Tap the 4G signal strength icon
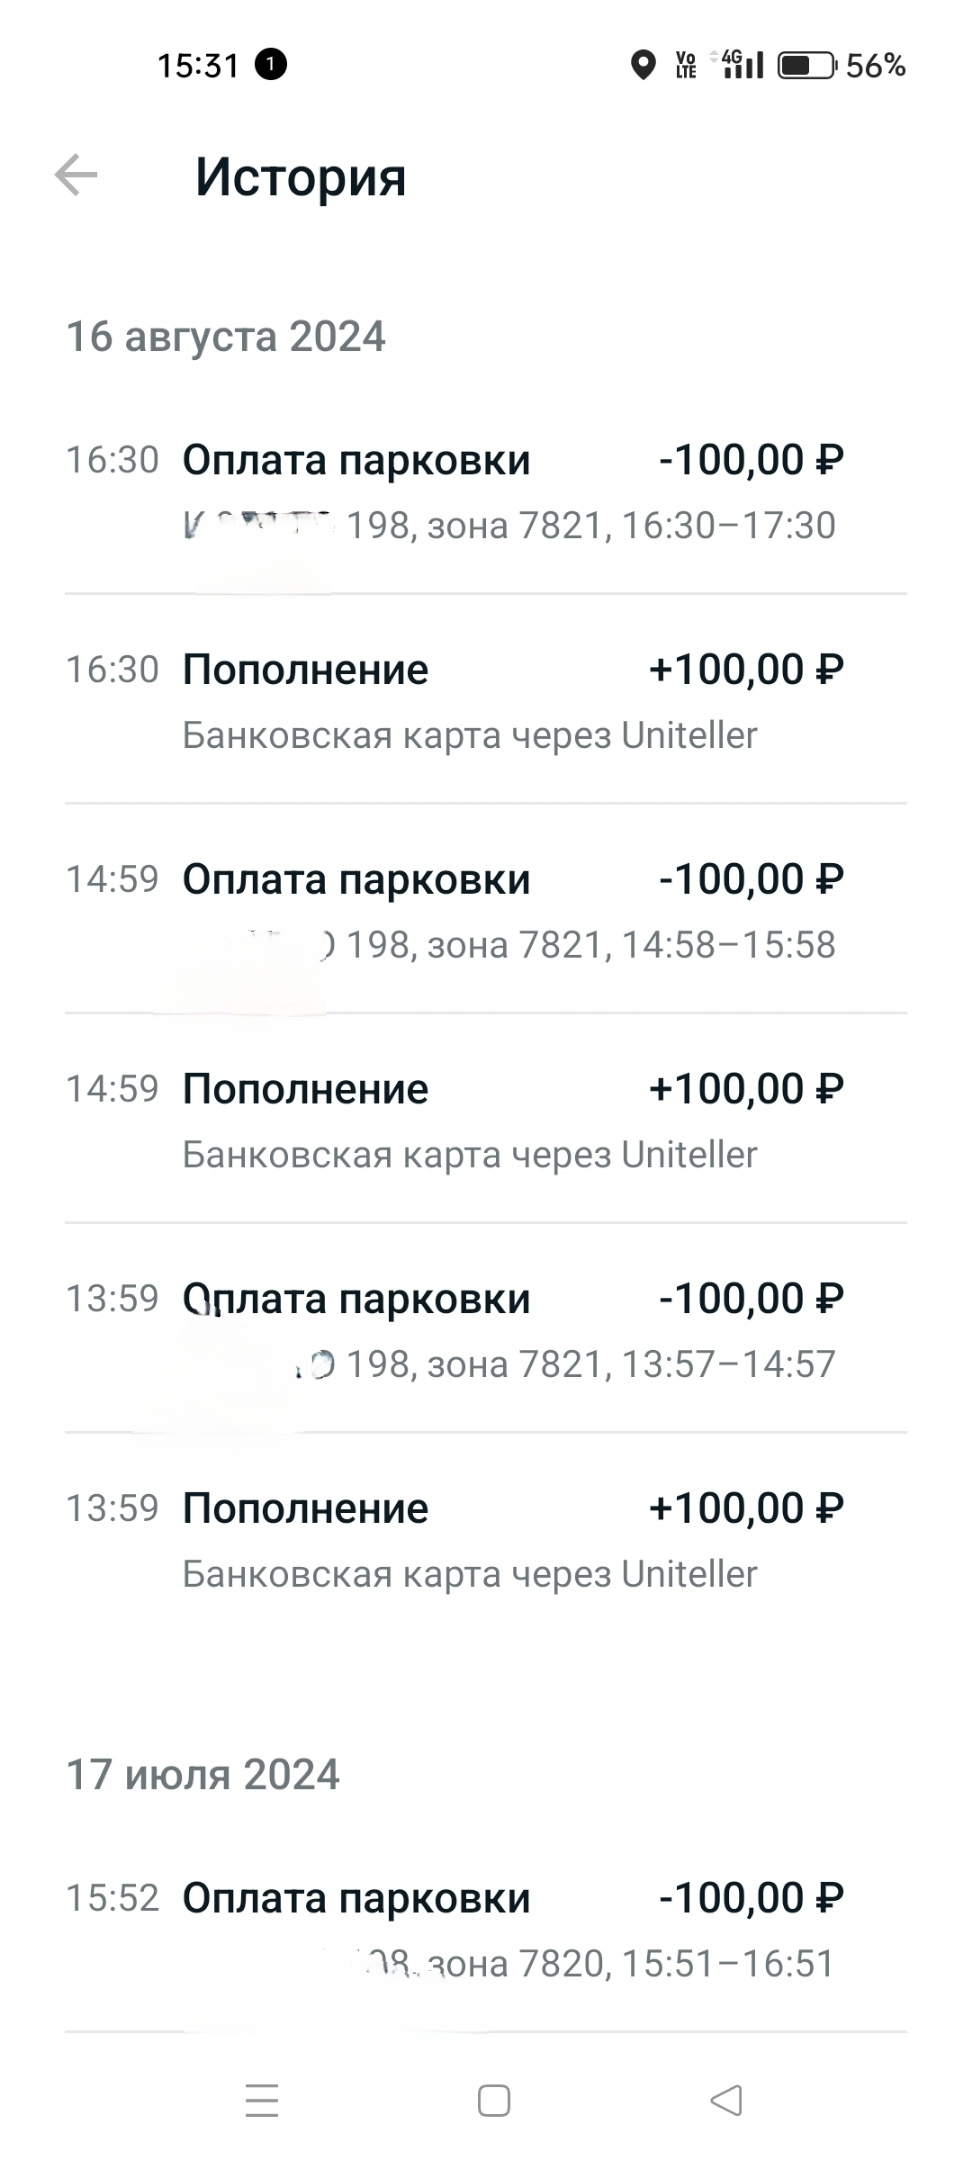Image resolution: width=972 pixels, height=2160 pixels. point(743,65)
